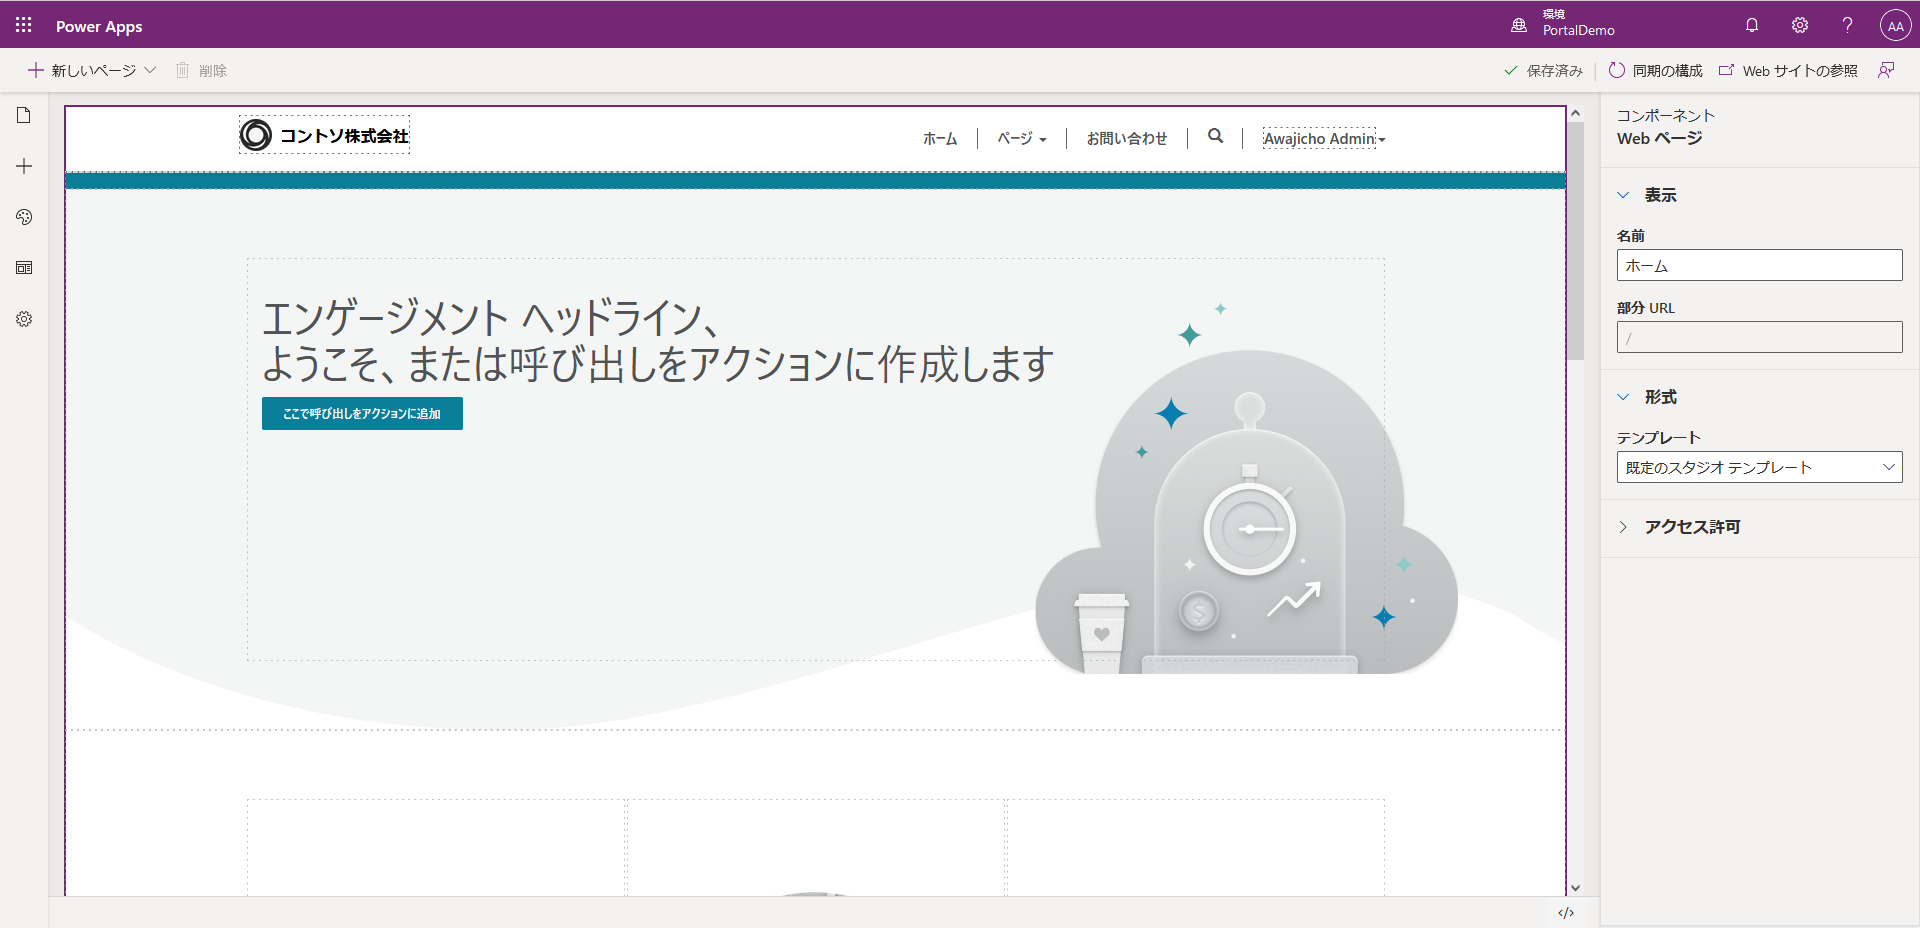1920x928 pixels.
Task: Click the お問い合わせ navigation item
Action: (x=1126, y=139)
